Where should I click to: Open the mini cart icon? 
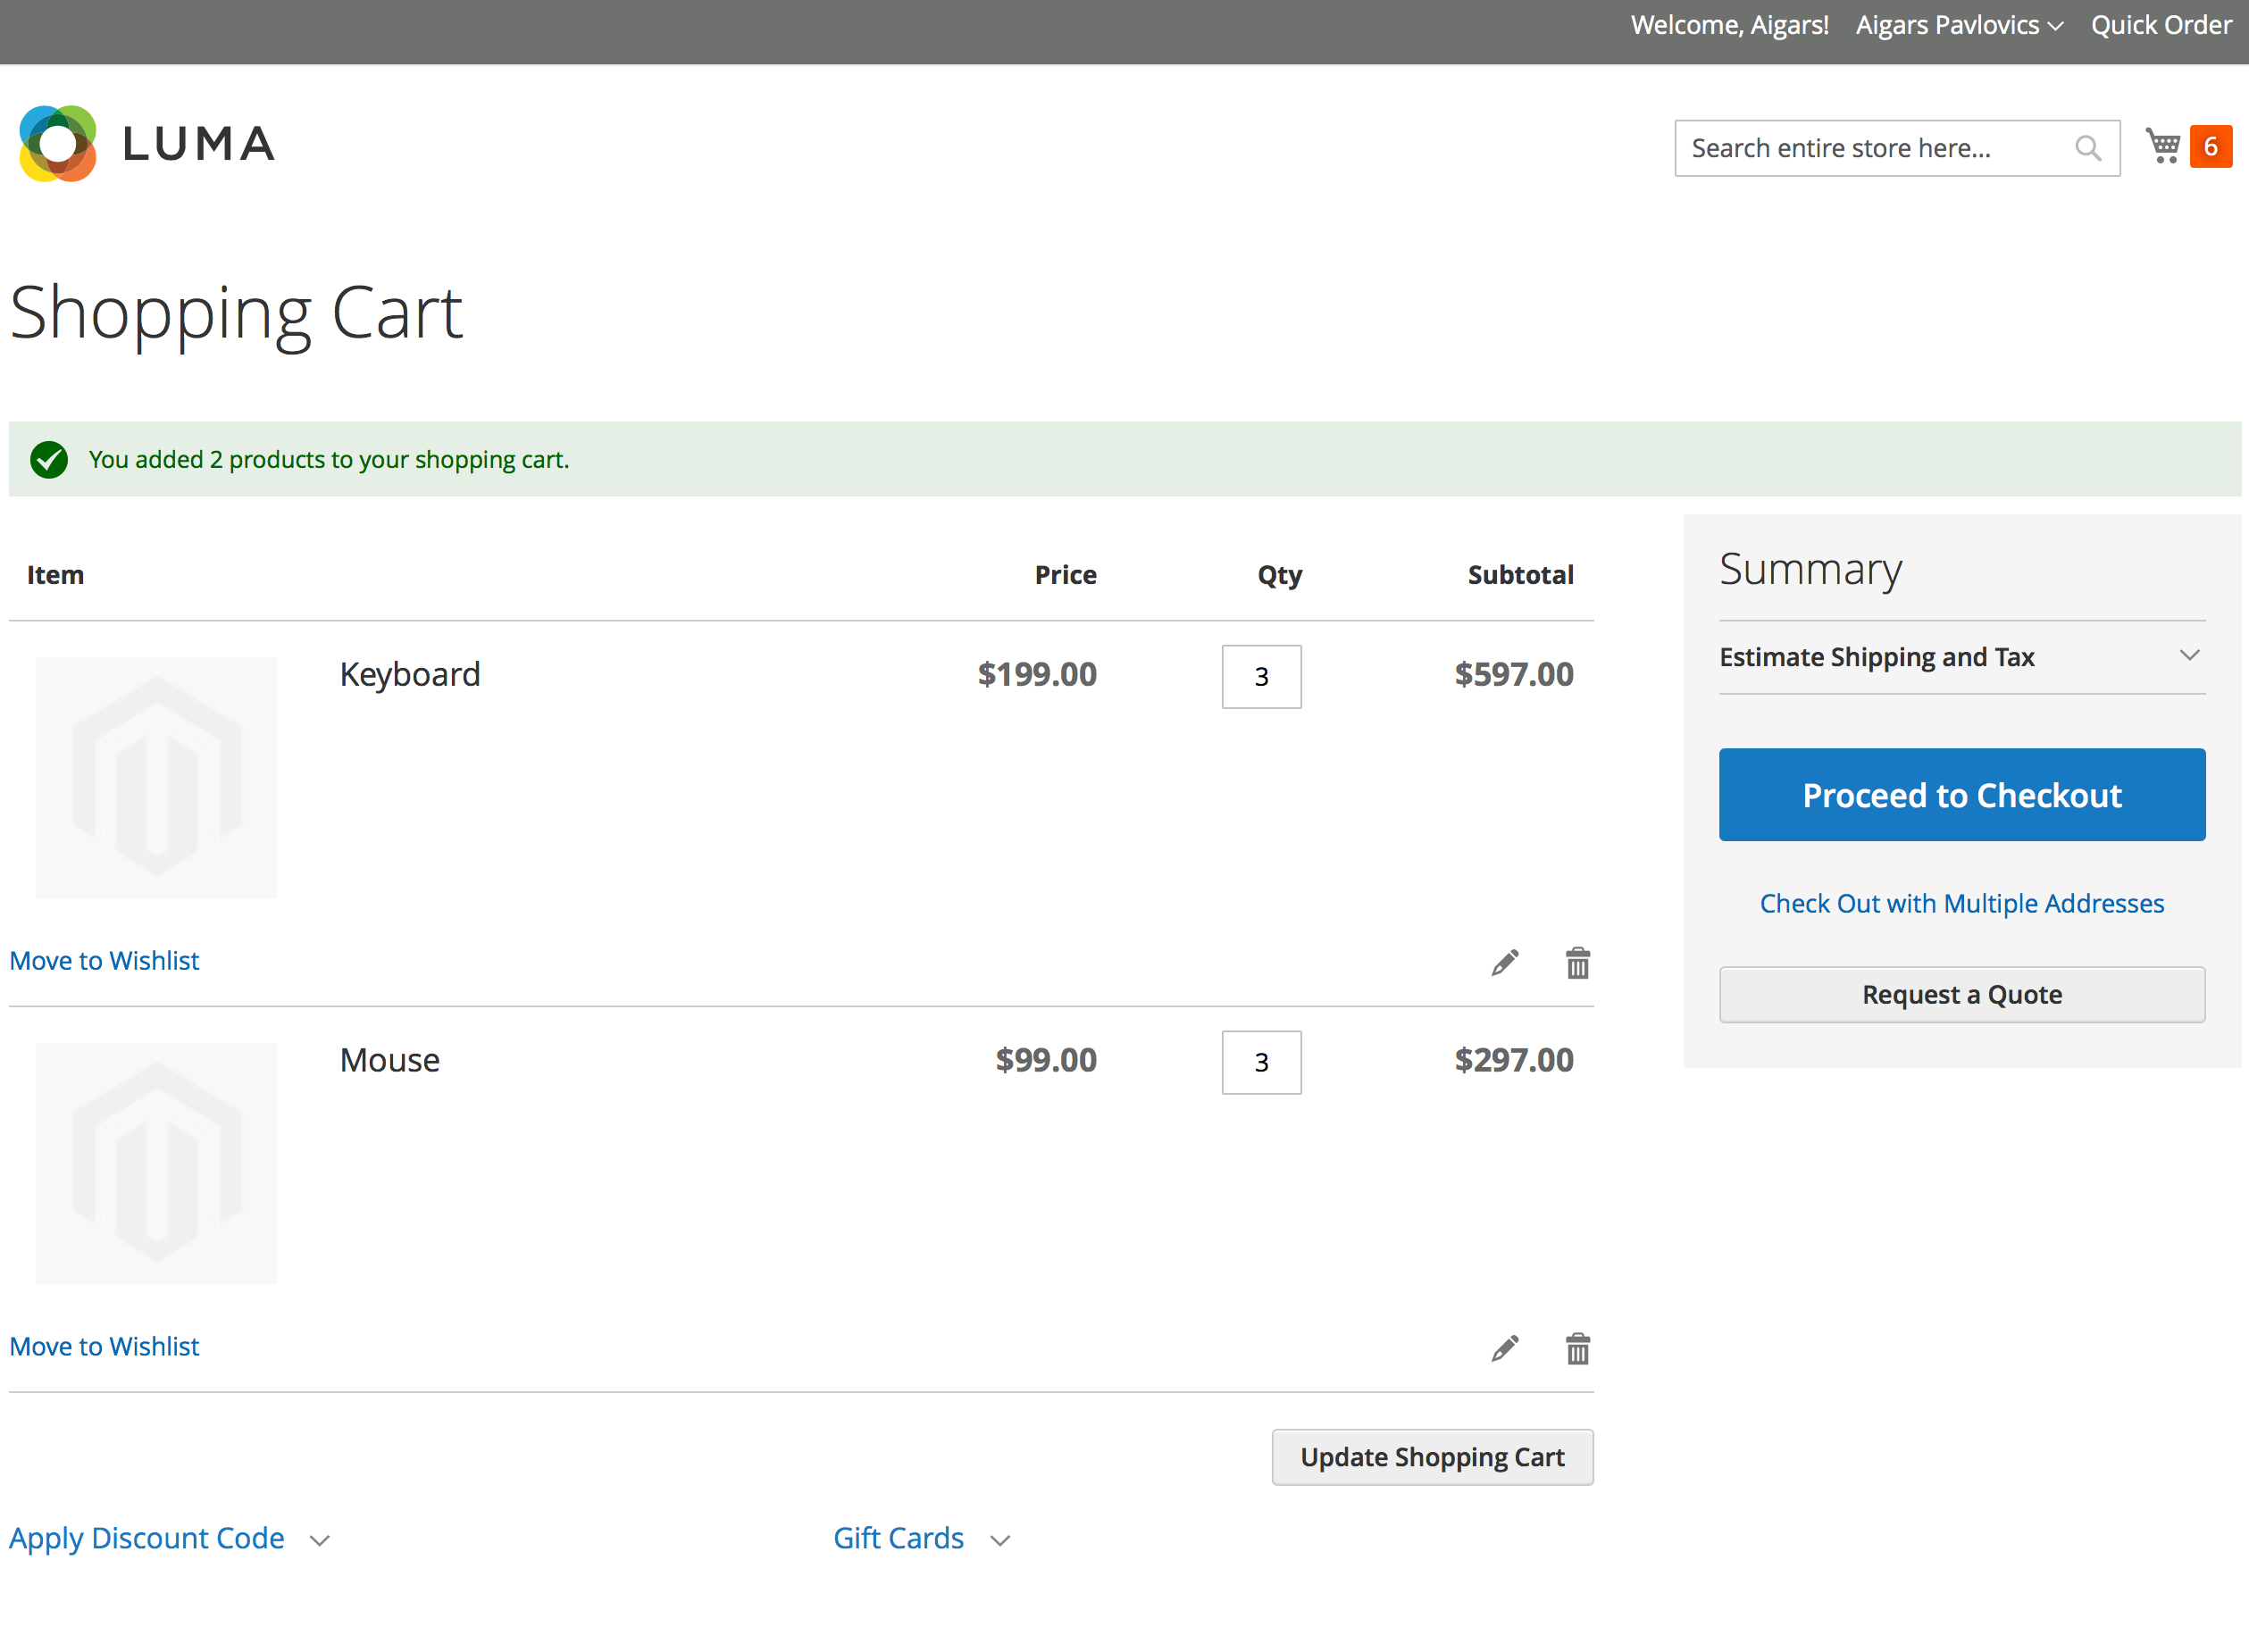pyautogui.click(x=2163, y=147)
